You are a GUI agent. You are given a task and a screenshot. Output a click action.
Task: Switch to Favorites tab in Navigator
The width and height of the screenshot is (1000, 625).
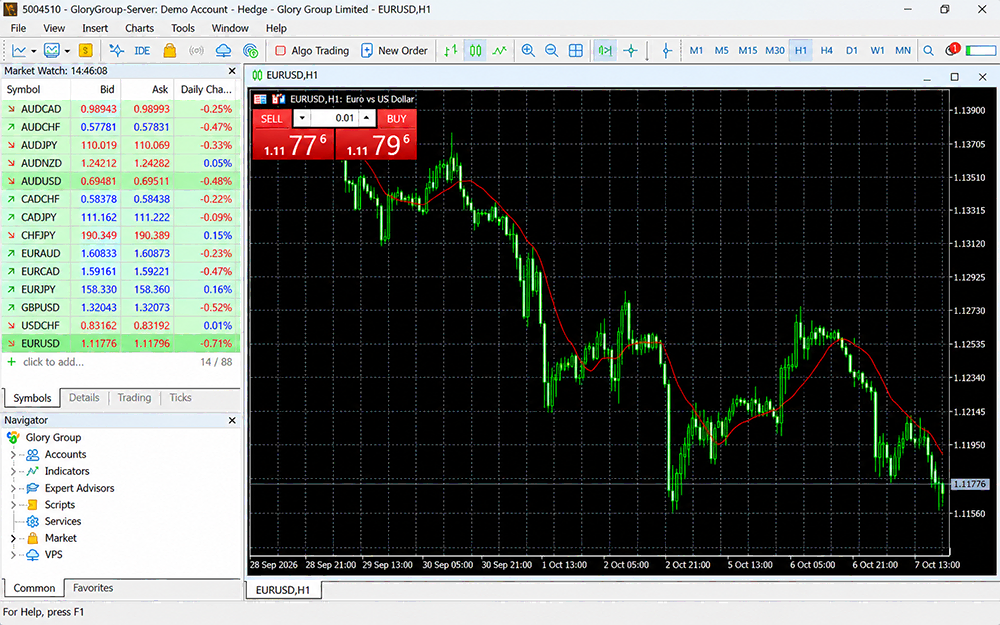tap(93, 588)
